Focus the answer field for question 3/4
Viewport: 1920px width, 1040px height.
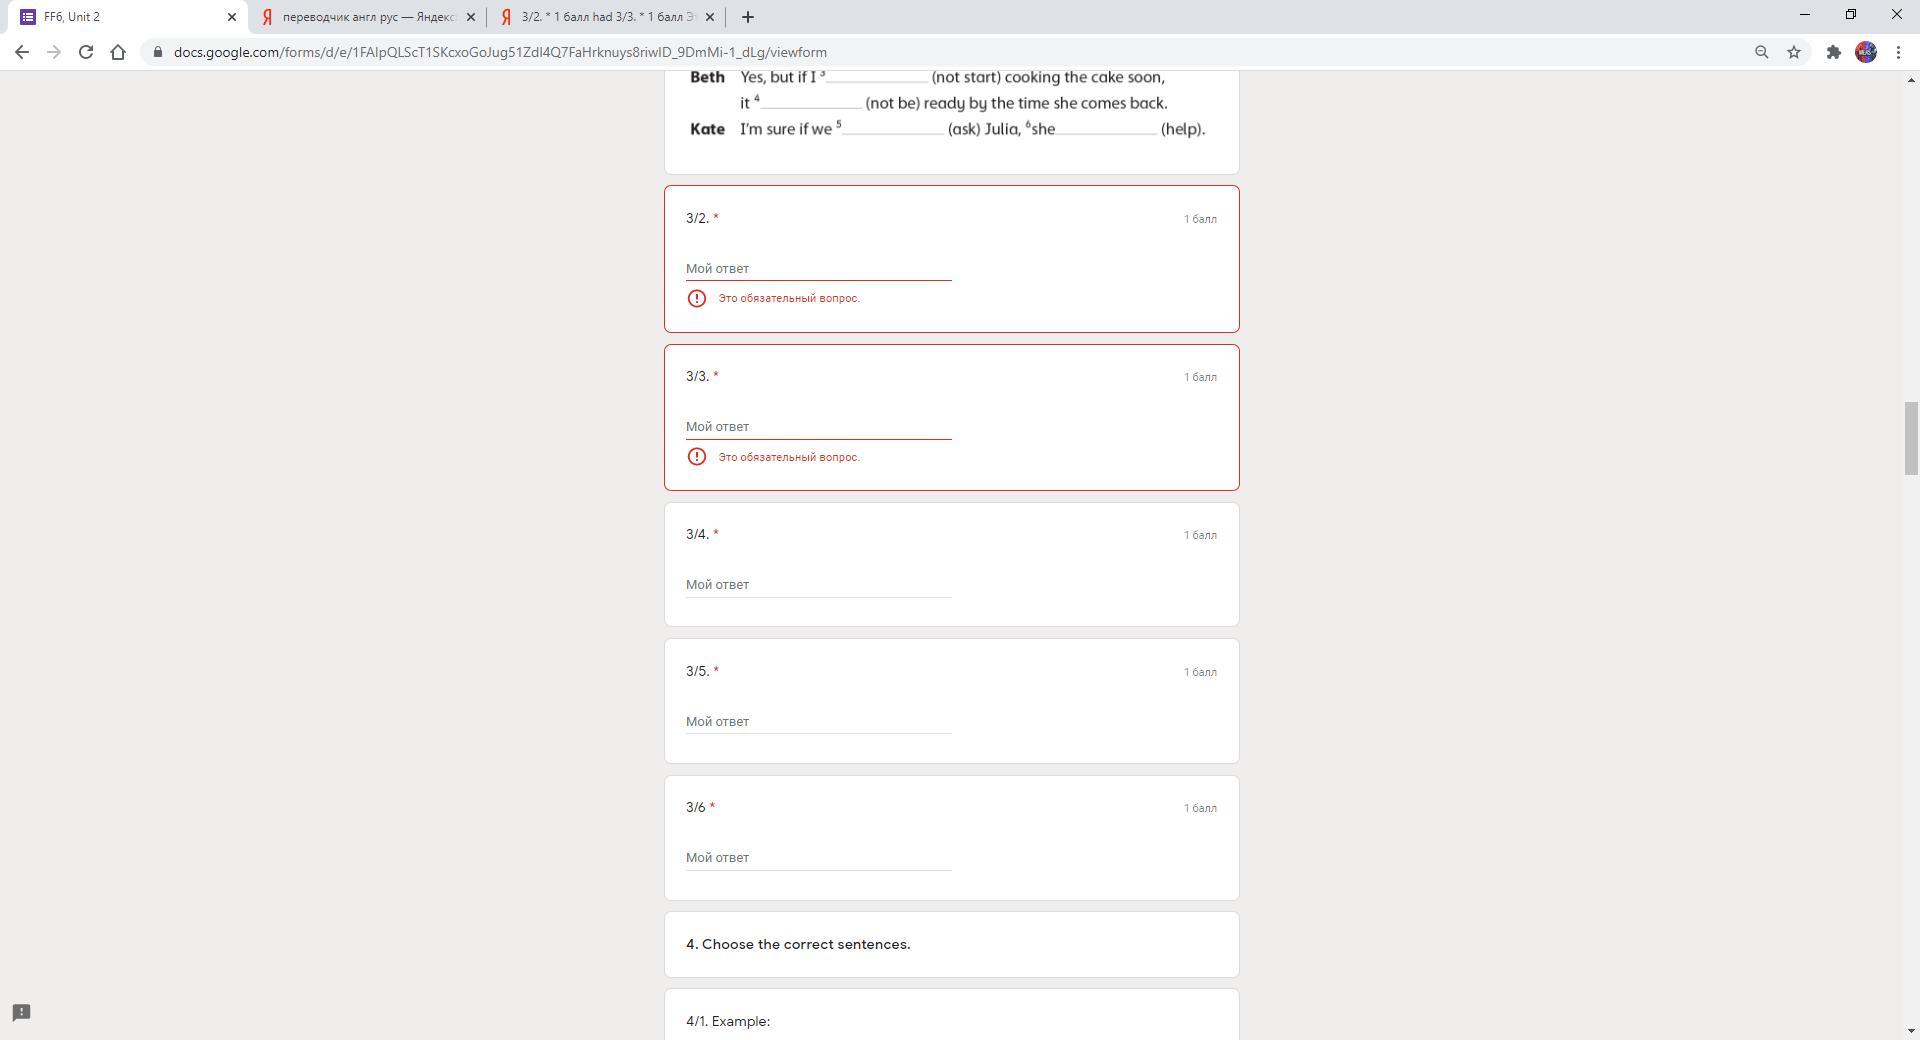point(818,585)
